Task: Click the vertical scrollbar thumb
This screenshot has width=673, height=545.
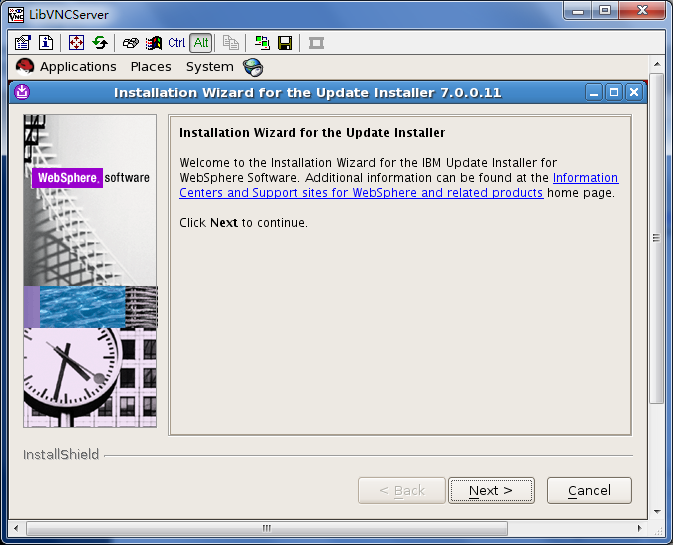Action: [656, 238]
